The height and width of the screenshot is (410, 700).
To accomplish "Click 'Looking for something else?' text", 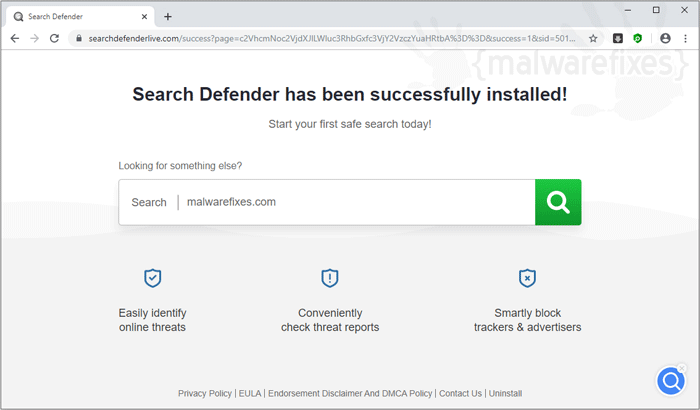I will 180,166.
